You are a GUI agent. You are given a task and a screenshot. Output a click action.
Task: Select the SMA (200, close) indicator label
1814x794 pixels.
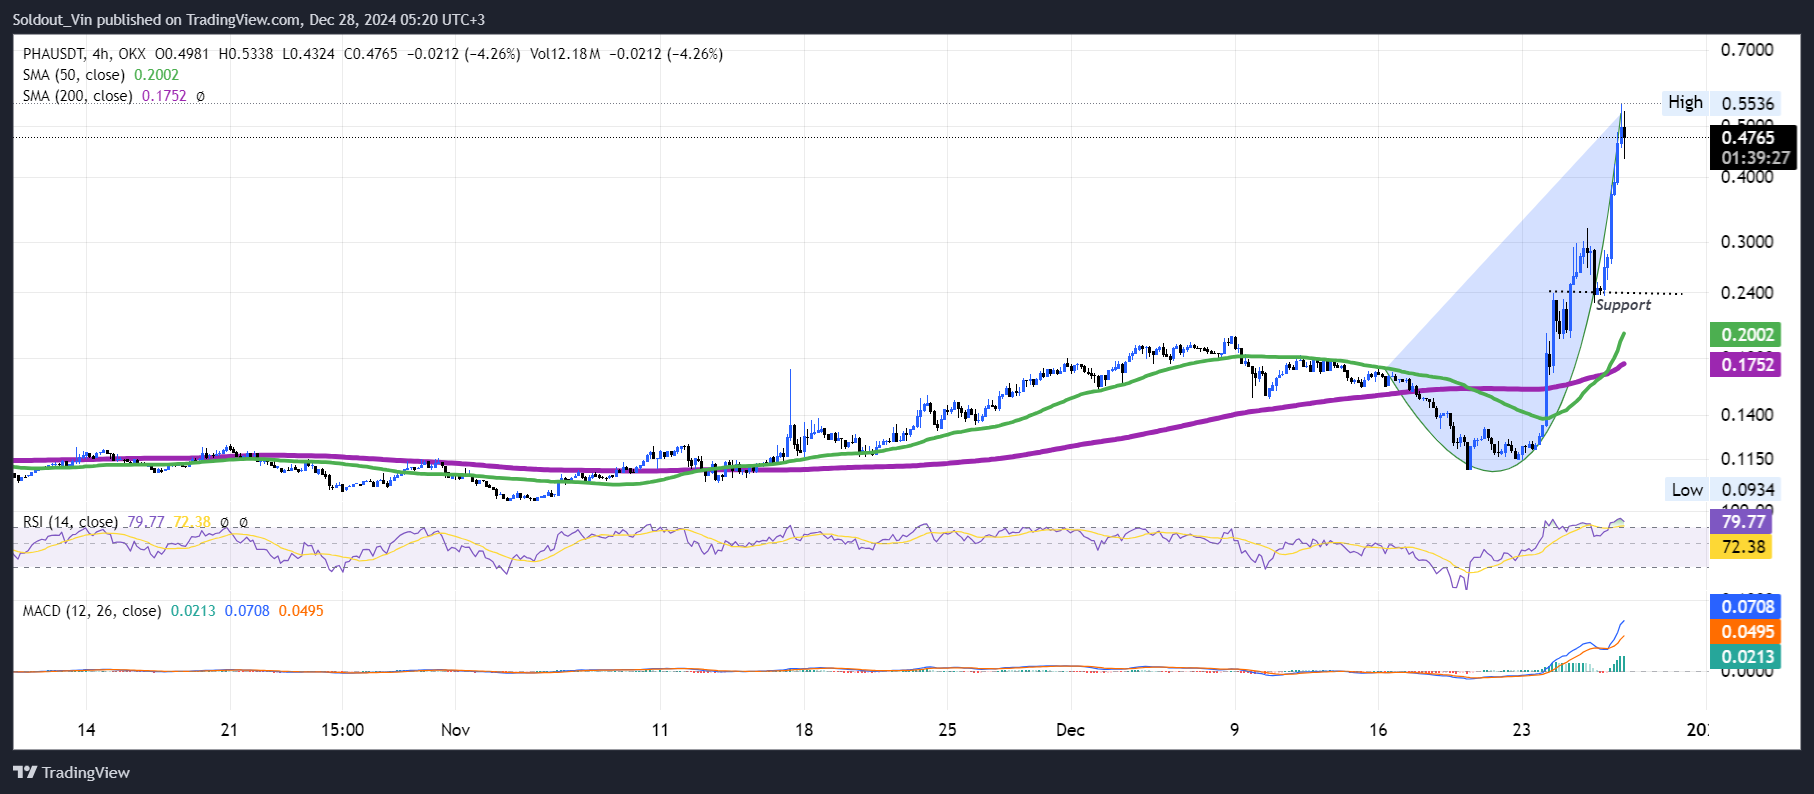[x=77, y=96]
